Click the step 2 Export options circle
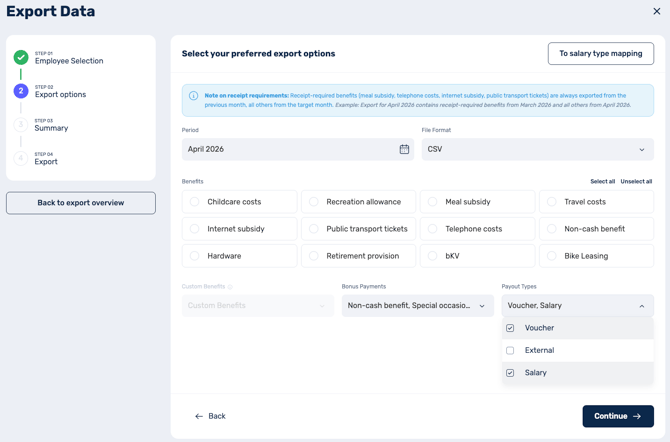The width and height of the screenshot is (670, 442). (x=21, y=91)
